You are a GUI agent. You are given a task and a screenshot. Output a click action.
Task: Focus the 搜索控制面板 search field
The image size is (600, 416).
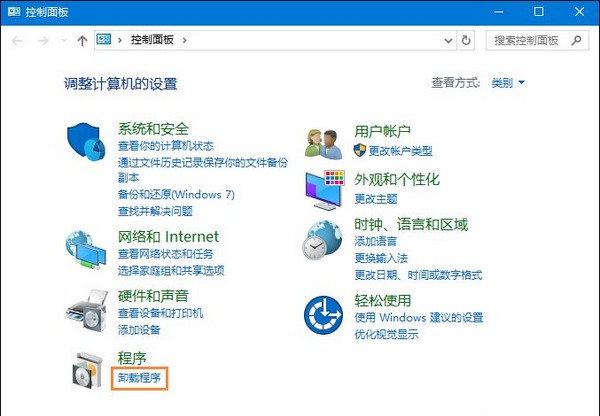537,40
